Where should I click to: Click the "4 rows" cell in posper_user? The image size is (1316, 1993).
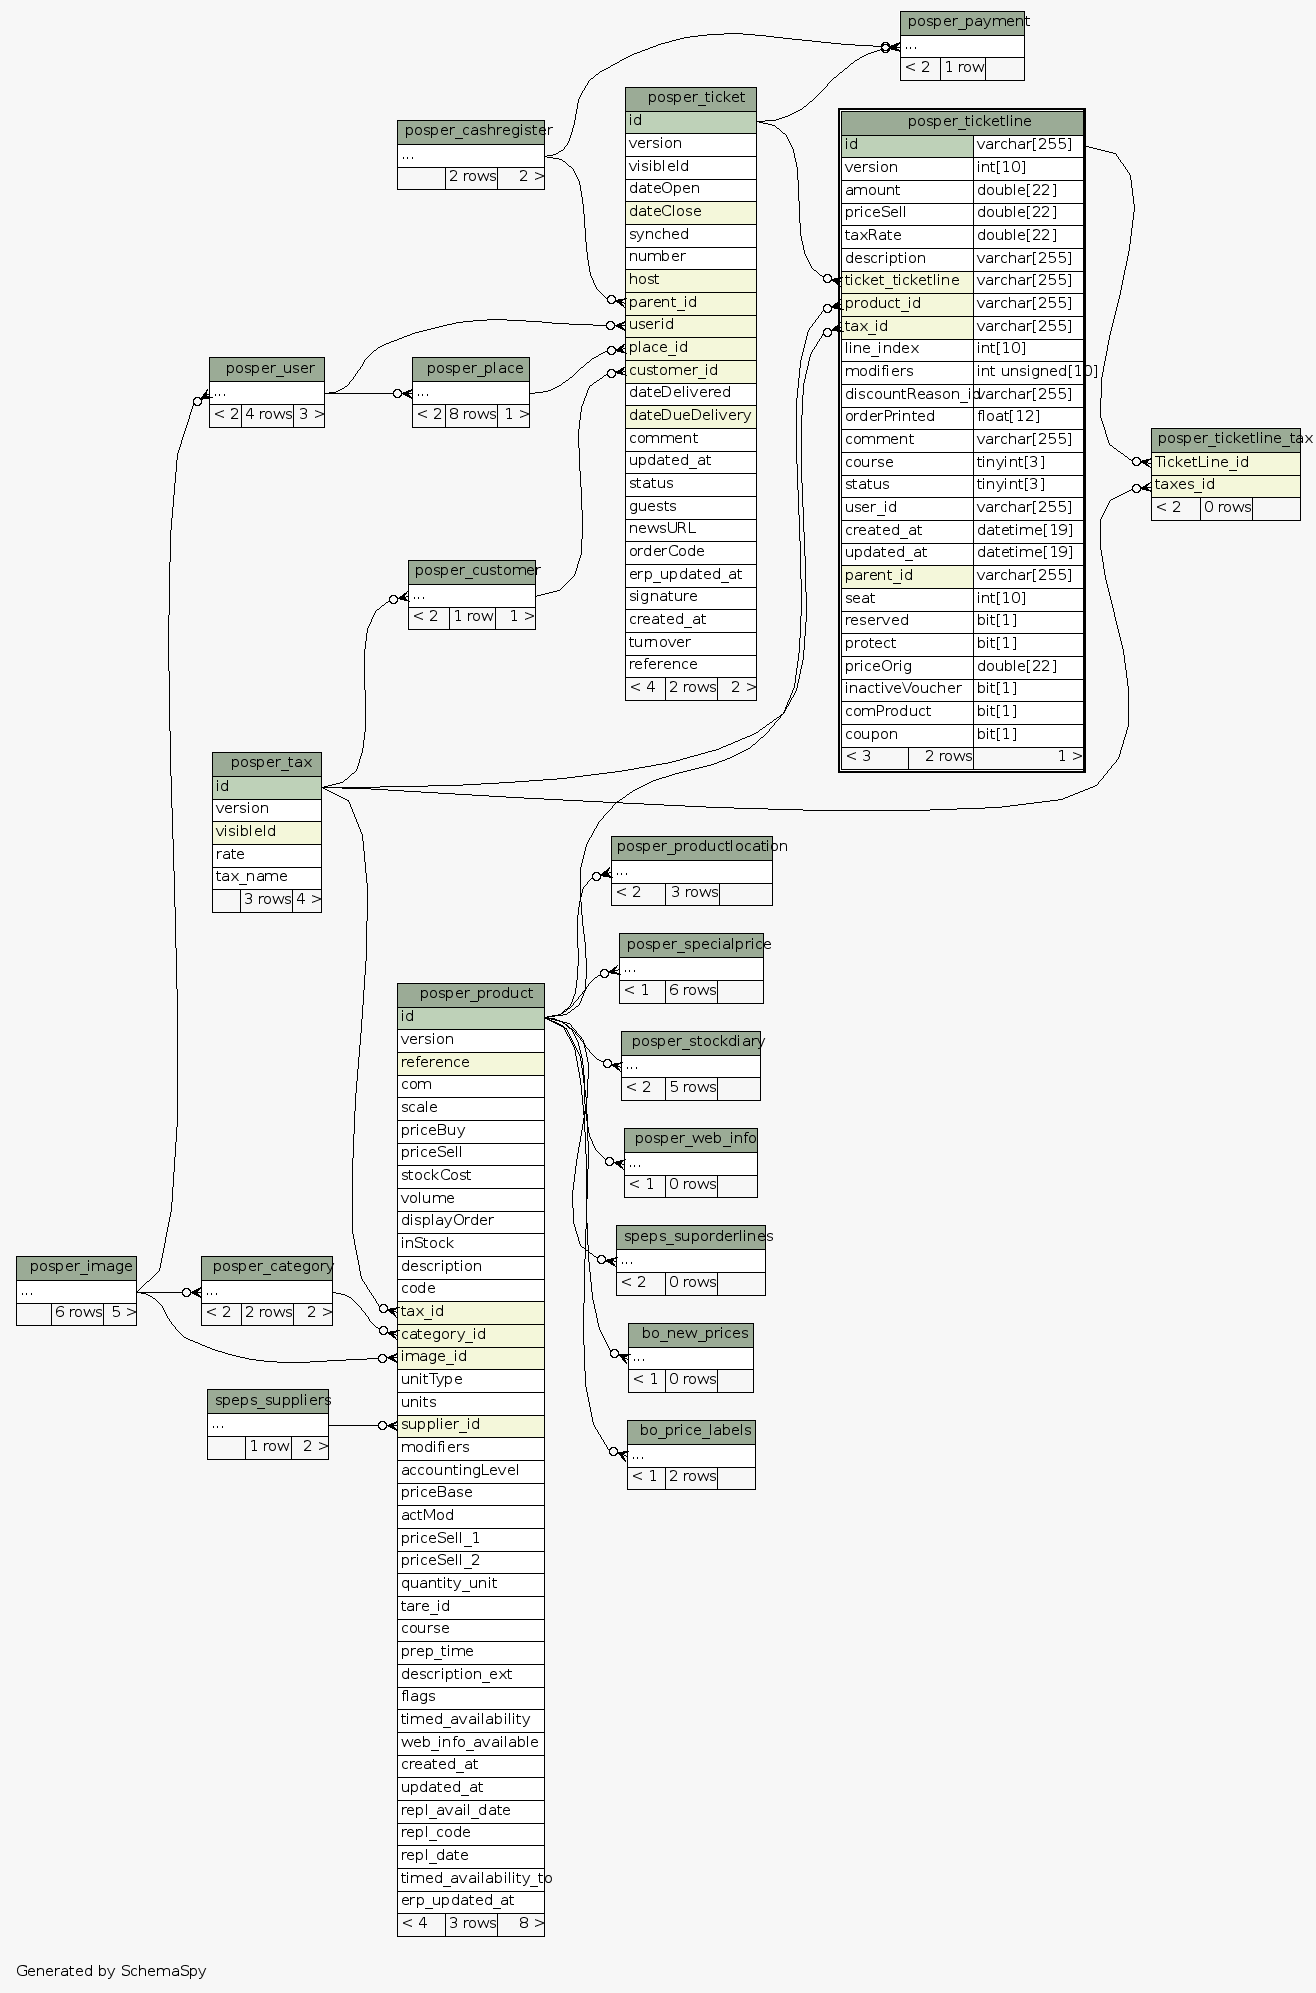click(268, 415)
